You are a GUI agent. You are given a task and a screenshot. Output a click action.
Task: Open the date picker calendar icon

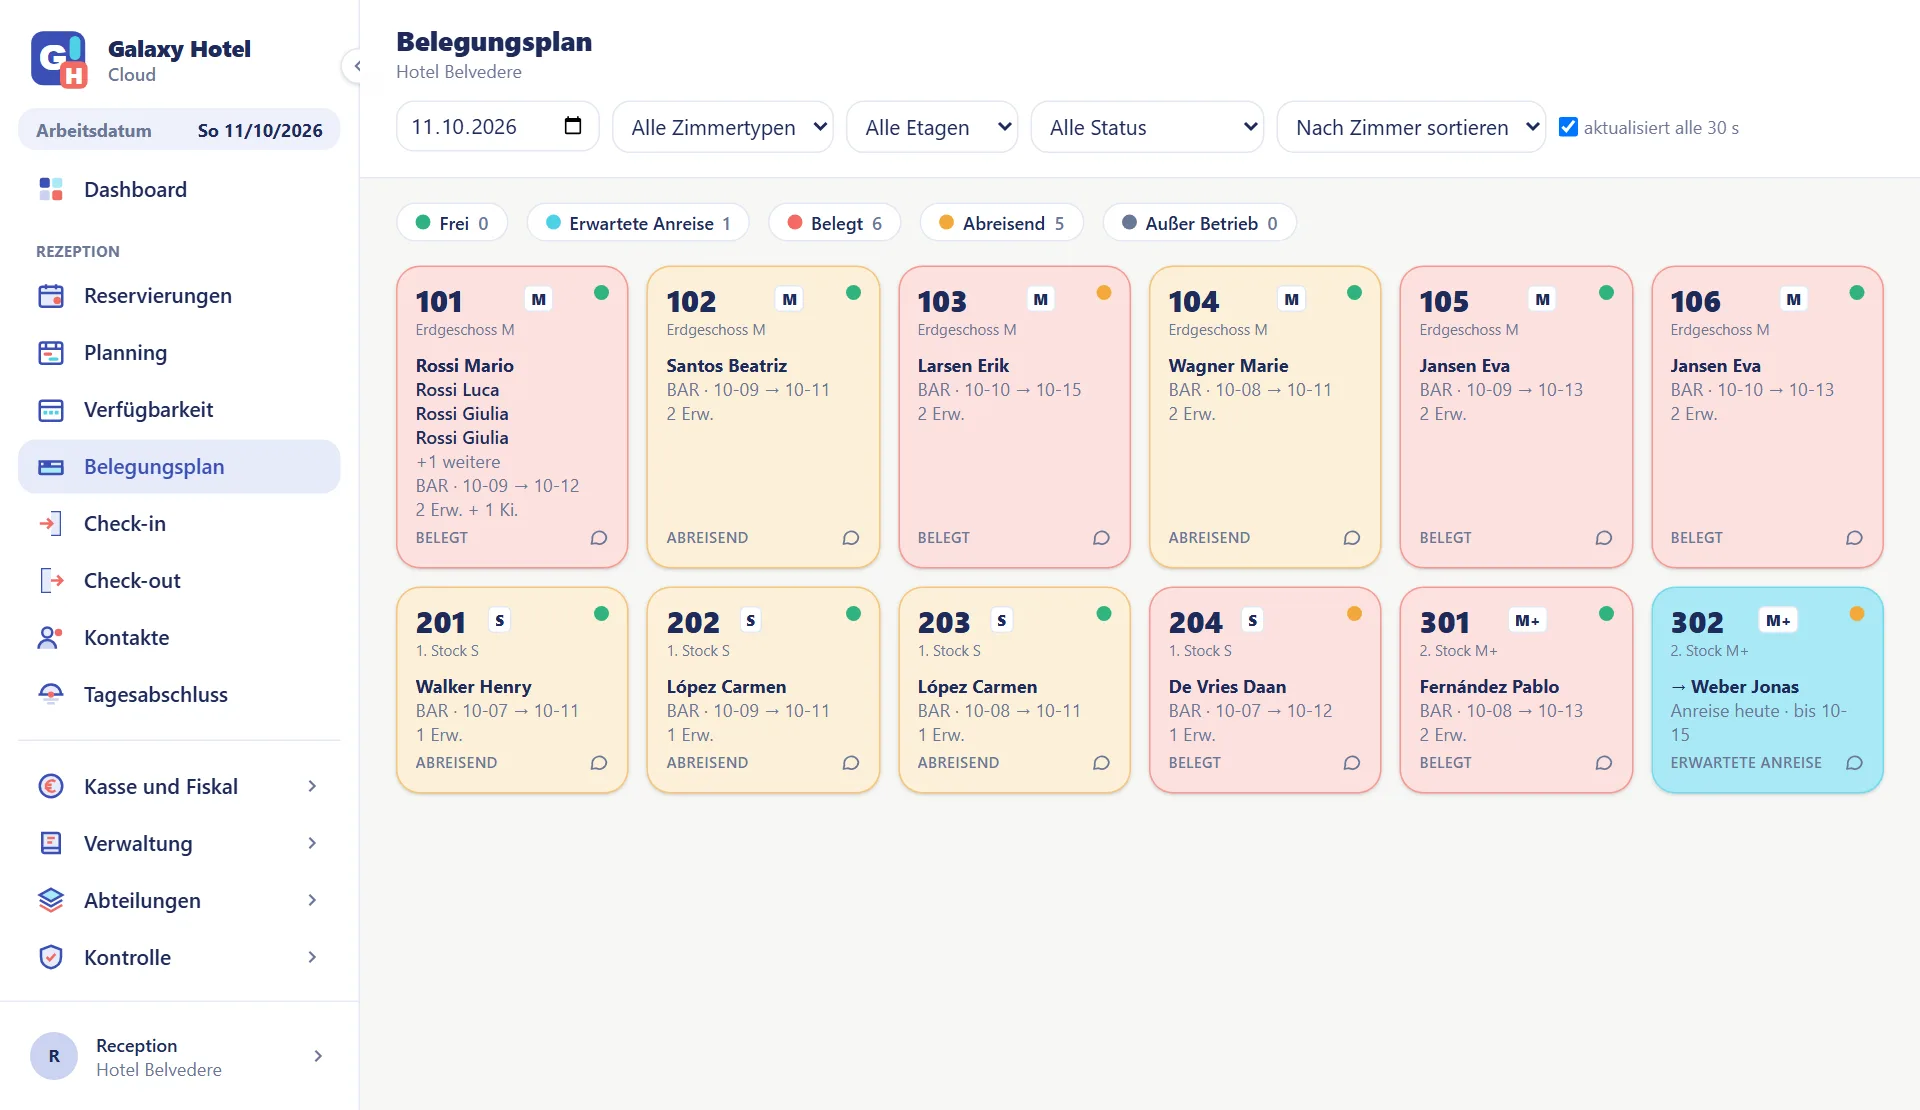pos(573,126)
